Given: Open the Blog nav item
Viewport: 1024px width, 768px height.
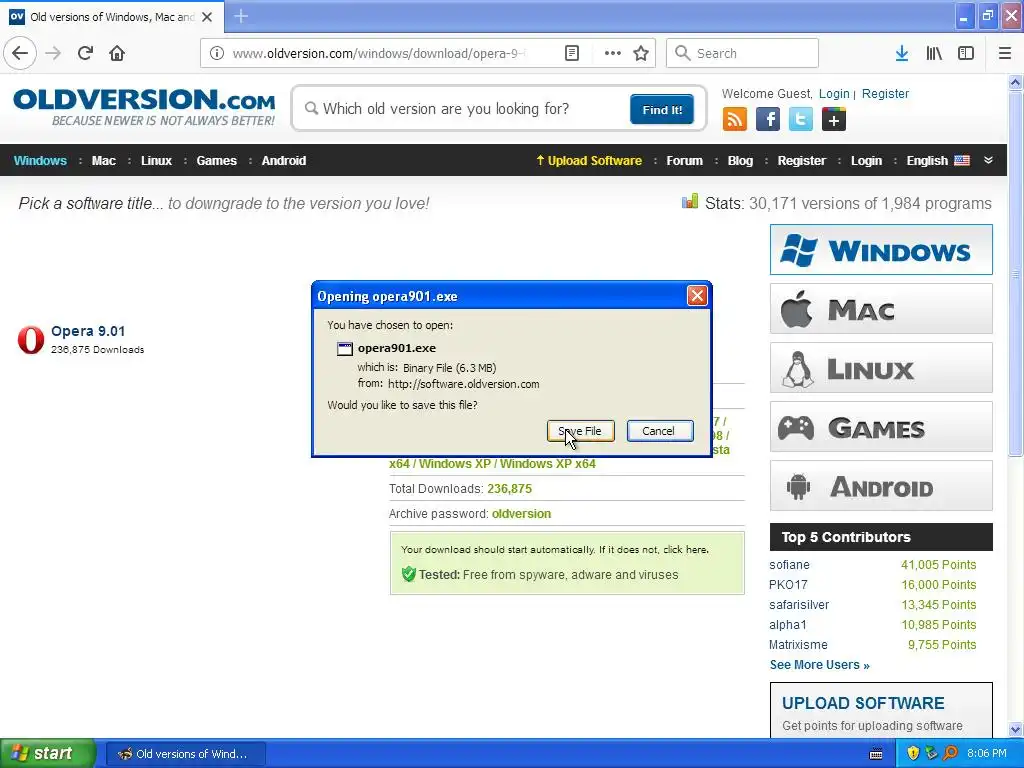Looking at the screenshot, I should click(x=740, y=161).
